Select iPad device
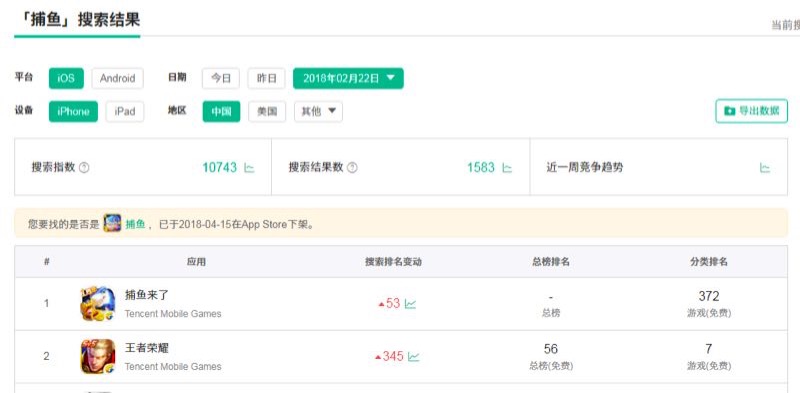 click(x=125, y=111)
